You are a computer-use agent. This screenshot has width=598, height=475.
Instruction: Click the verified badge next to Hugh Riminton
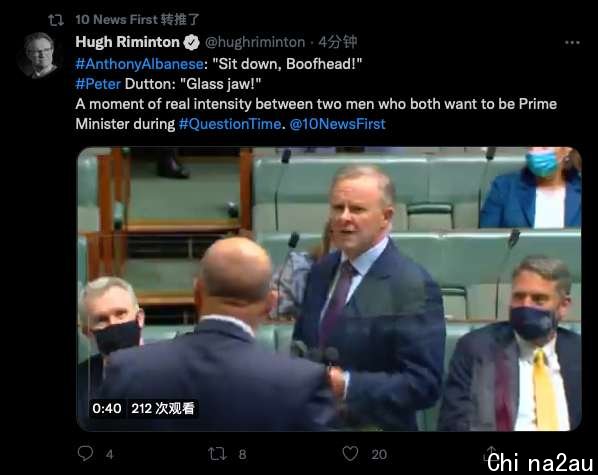pyautogui.click(x=191, y=42)
